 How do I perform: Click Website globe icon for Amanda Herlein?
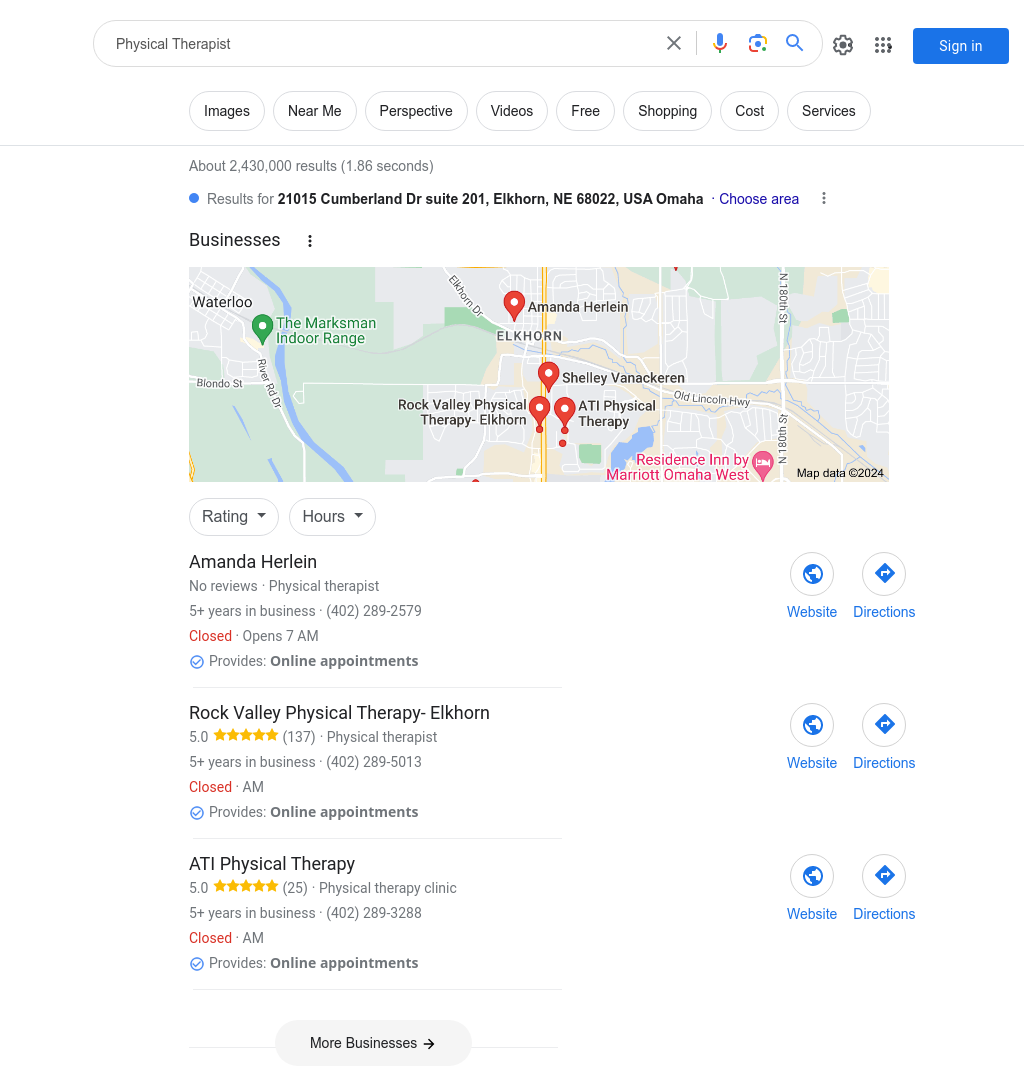812,574
